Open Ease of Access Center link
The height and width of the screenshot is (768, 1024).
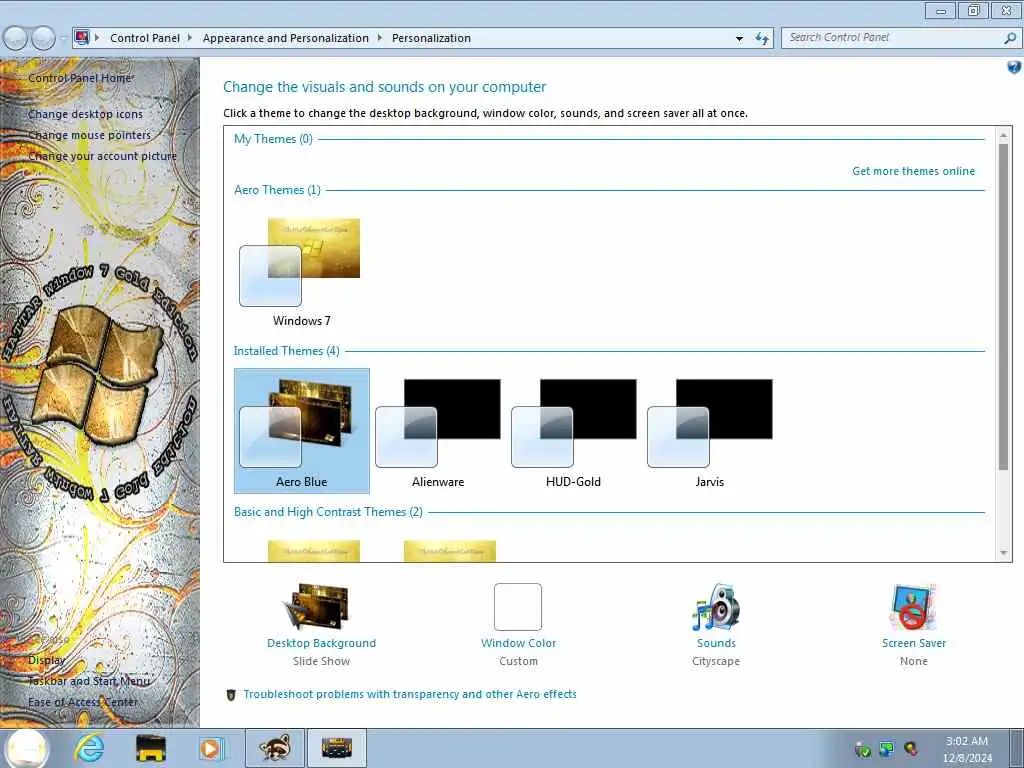(x=82, y=702)
